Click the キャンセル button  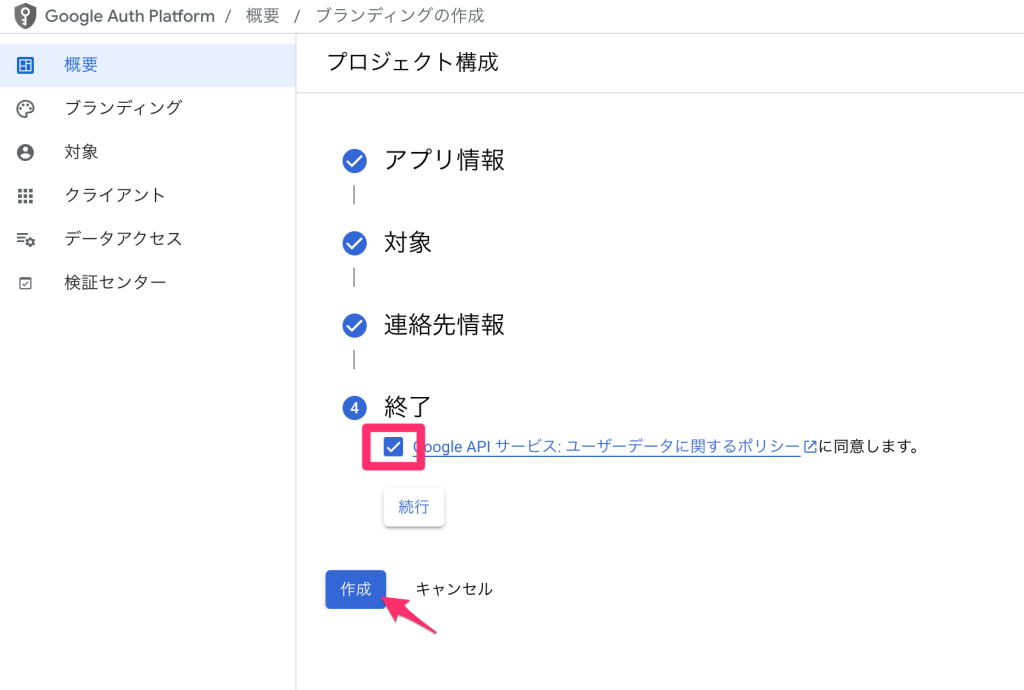[454, 589]
